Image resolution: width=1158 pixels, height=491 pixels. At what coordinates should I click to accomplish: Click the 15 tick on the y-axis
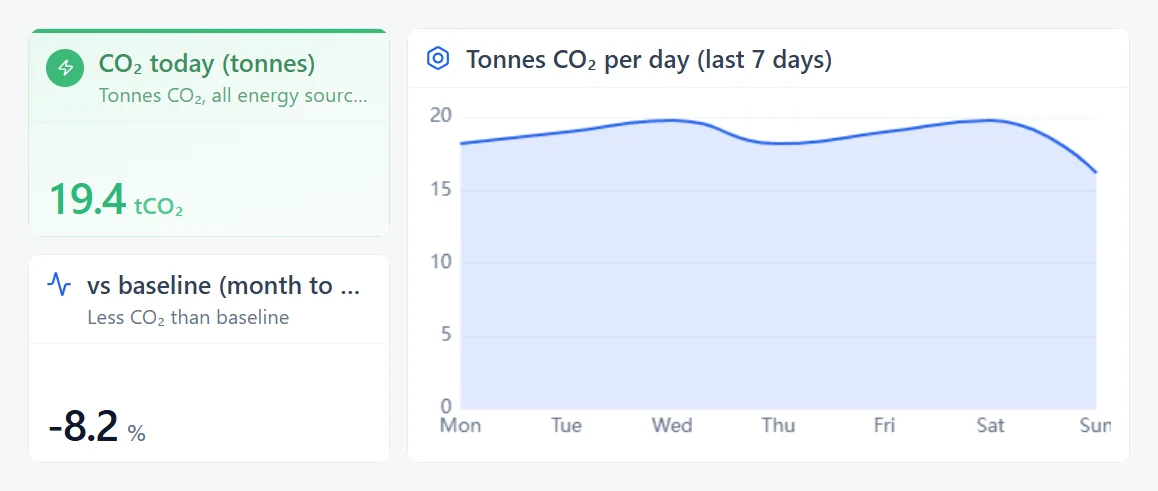click(x=441, y=190)
